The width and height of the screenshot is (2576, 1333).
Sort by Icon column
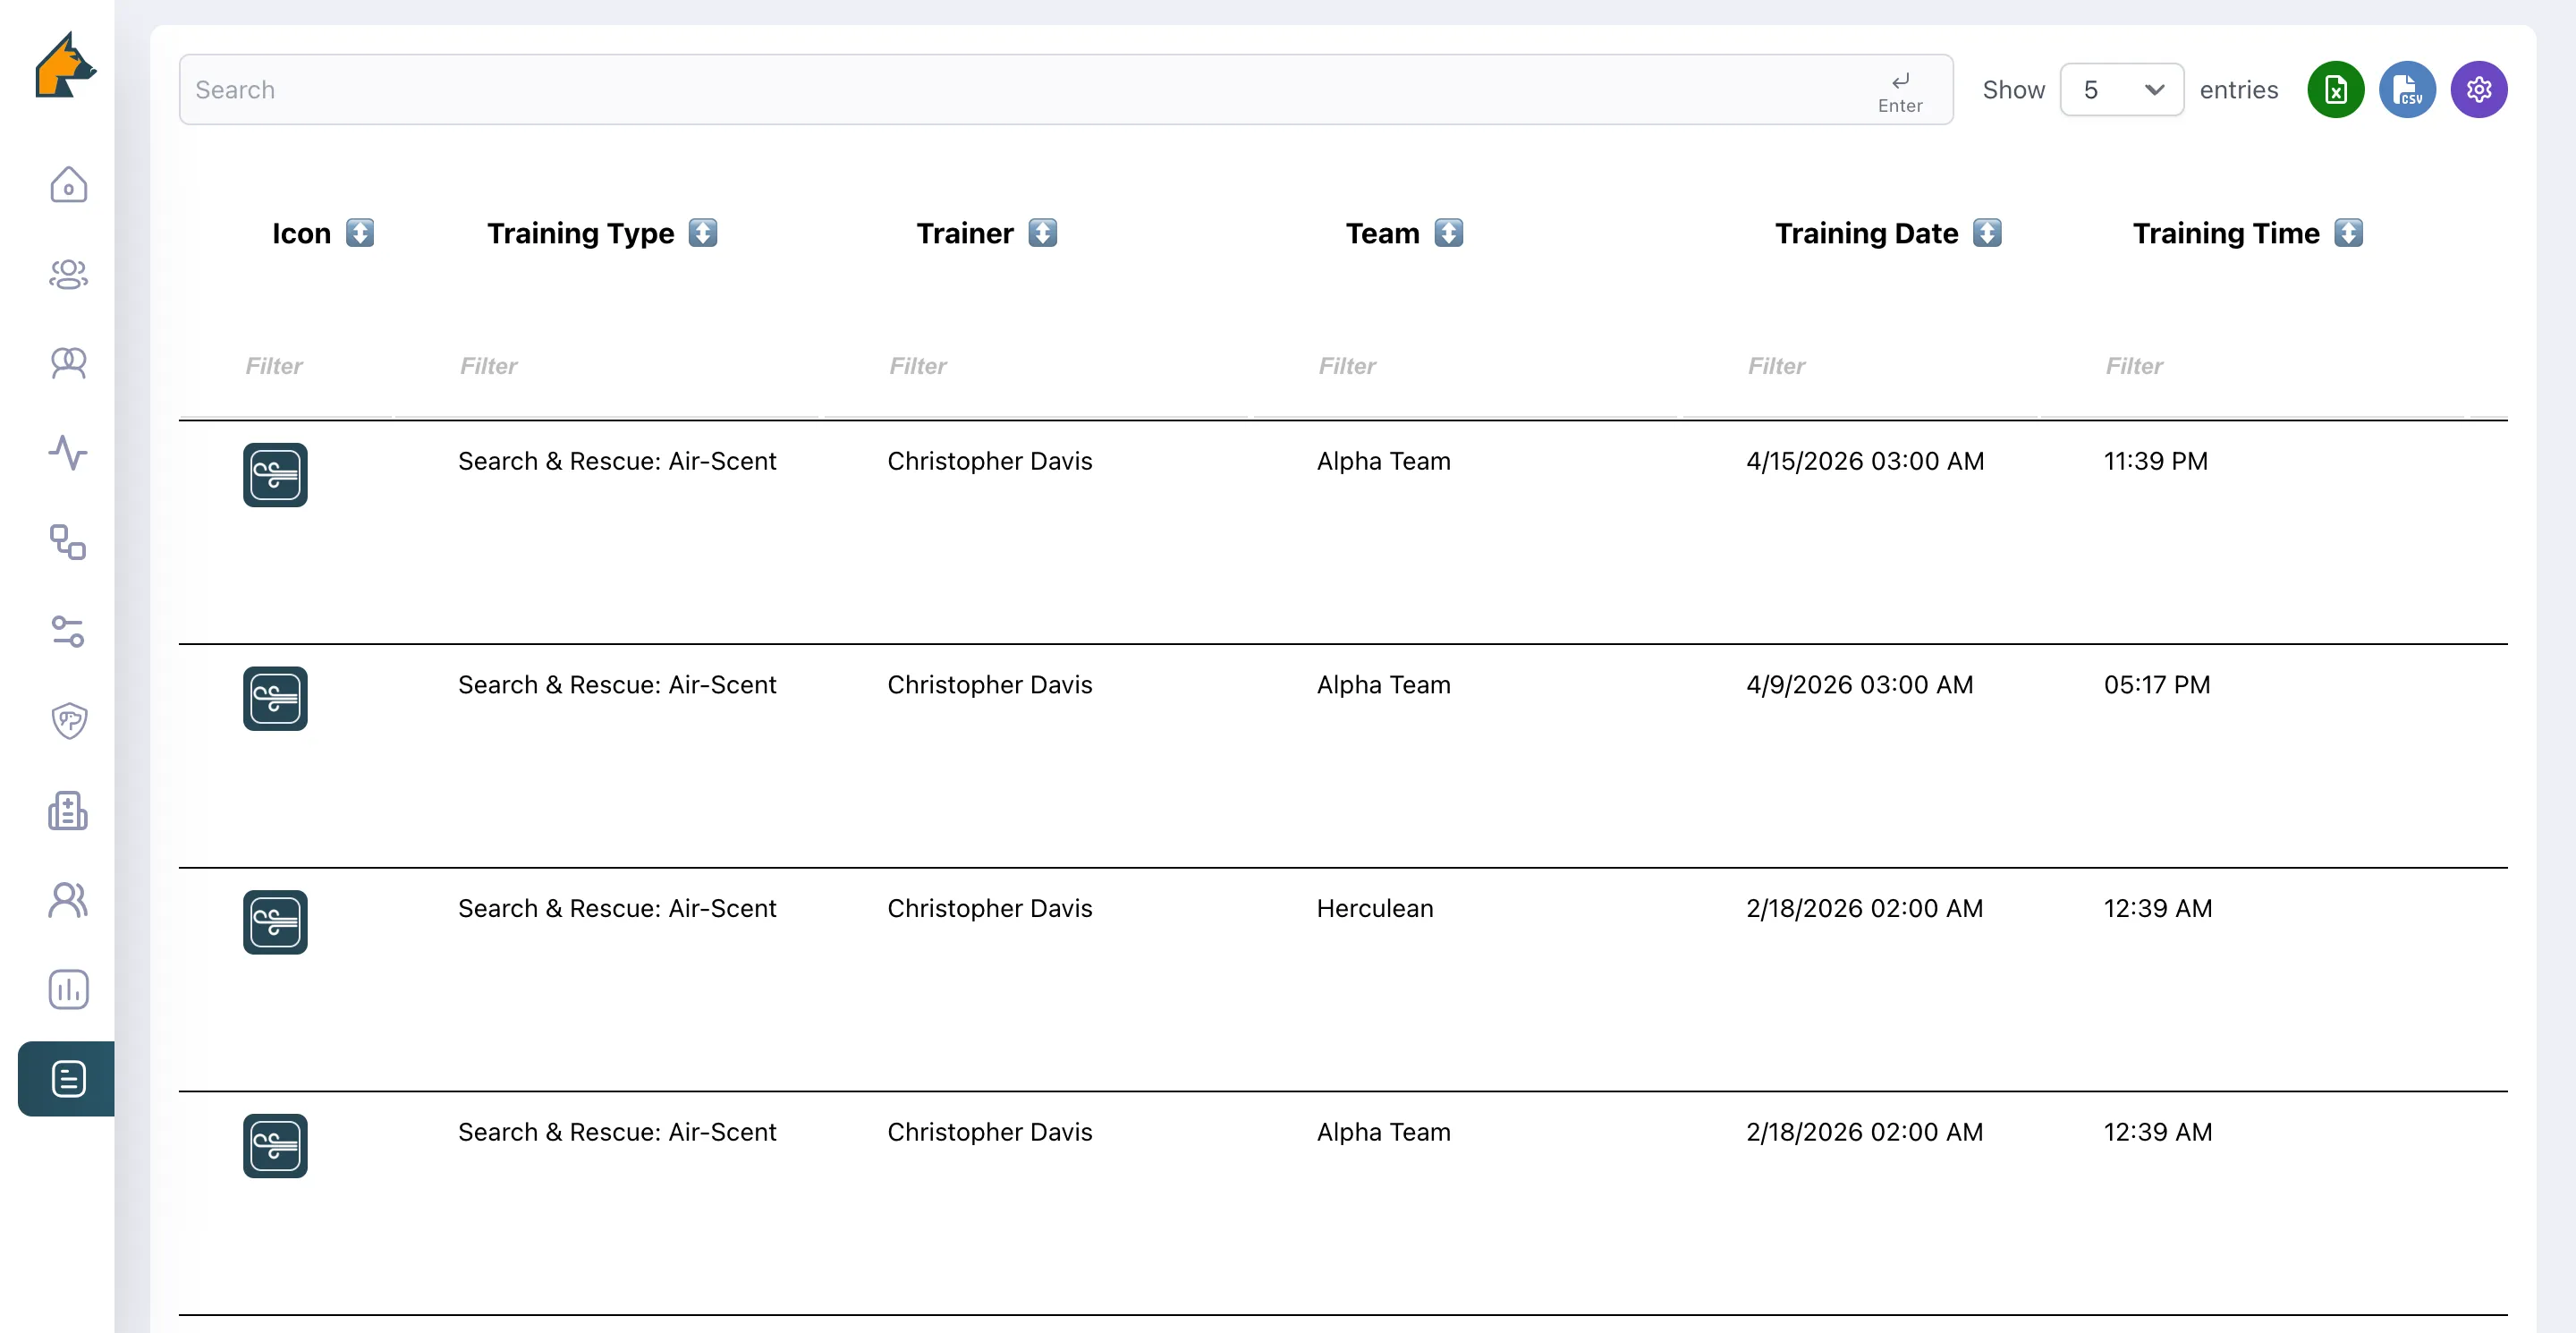360,233
